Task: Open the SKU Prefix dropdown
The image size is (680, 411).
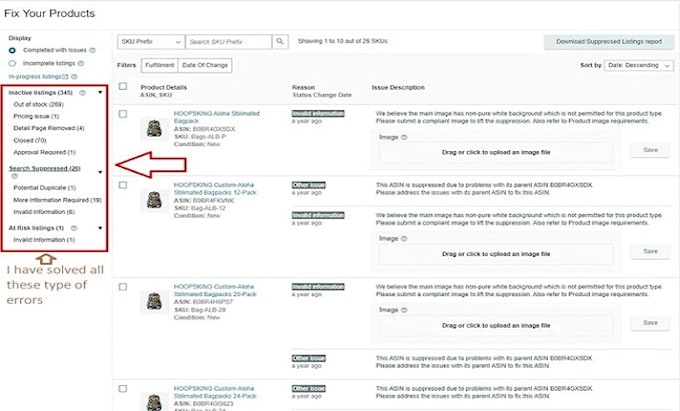Action: [x=151, y=42]
